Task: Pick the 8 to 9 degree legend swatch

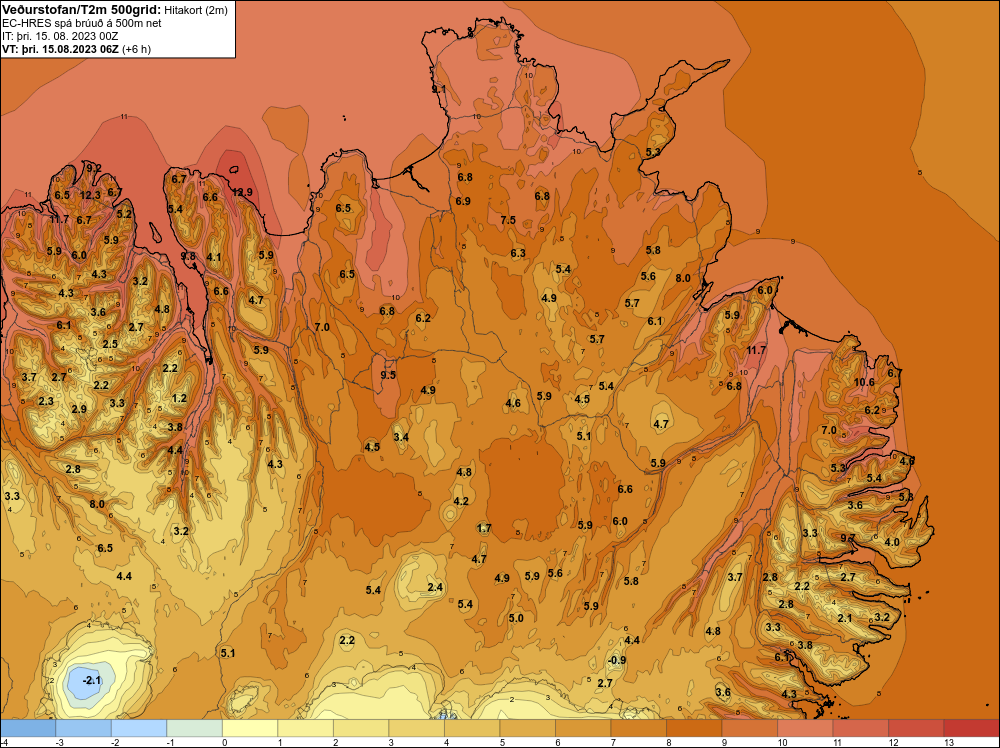Action: 694,728
